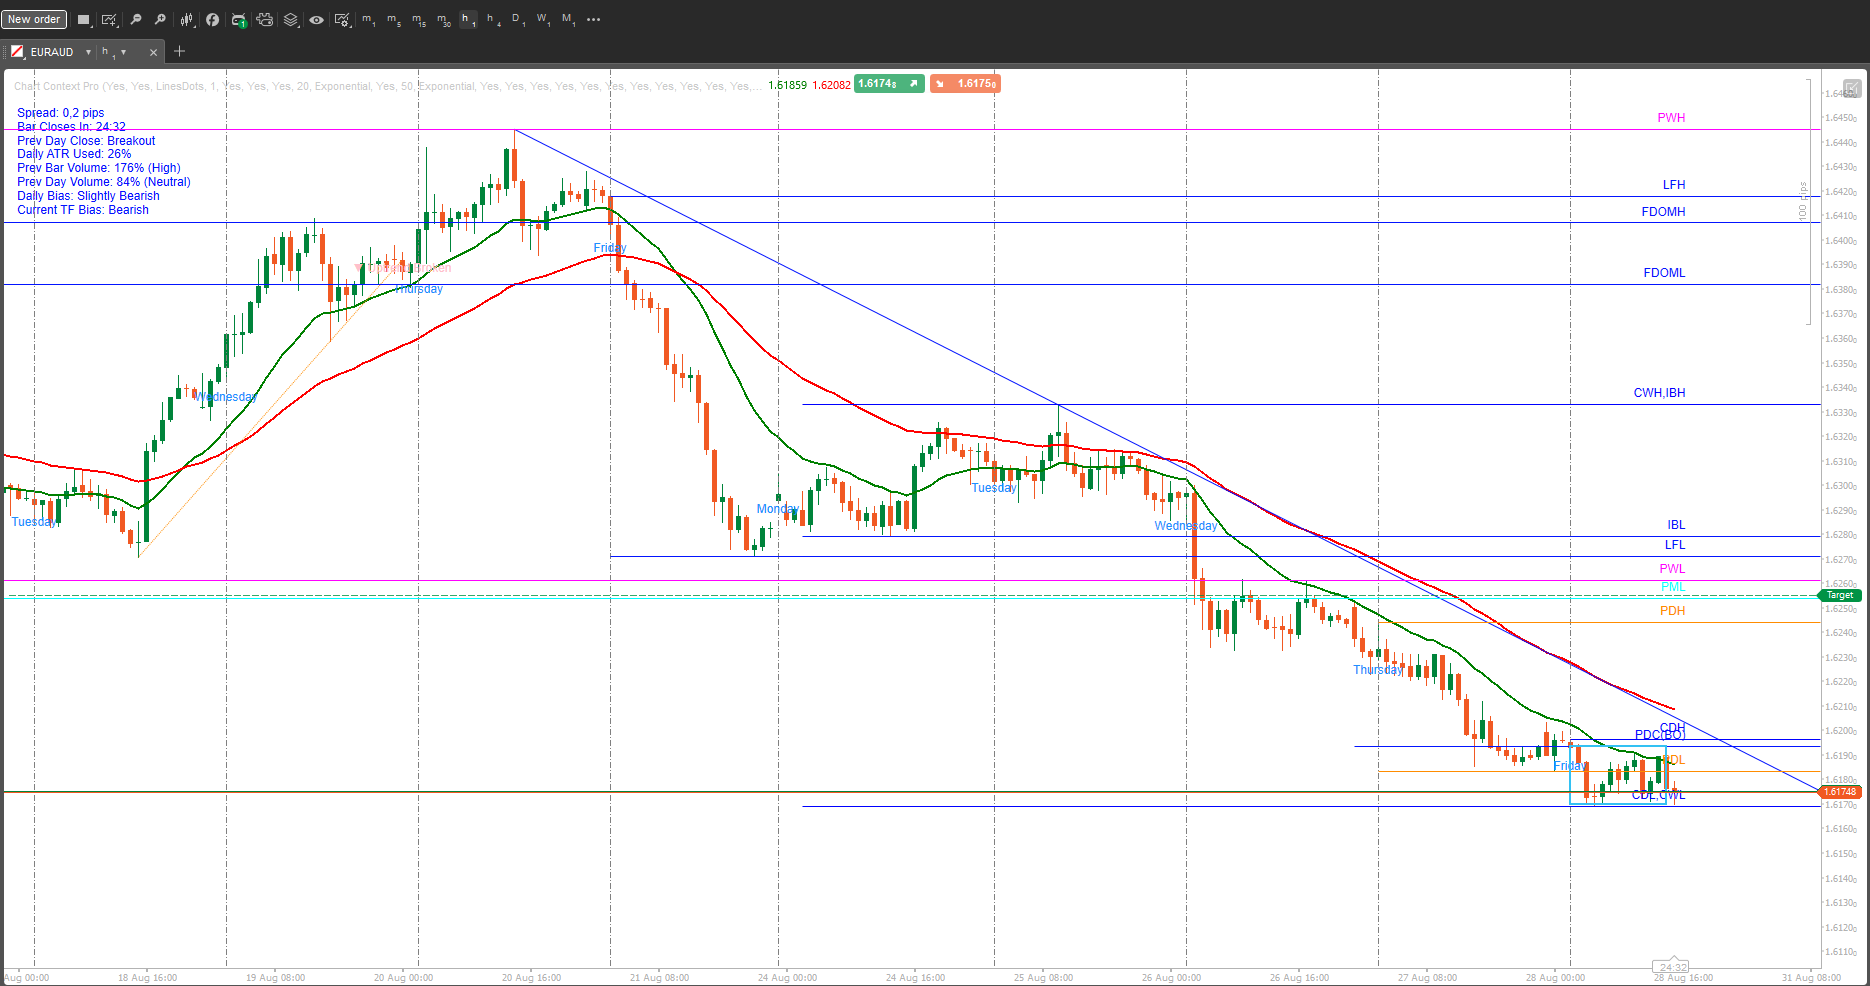Click the PWH level label
Image resolution: width=1870 pixels, height=986 pixels.
pyautogui.click(x=1671, y=118)
